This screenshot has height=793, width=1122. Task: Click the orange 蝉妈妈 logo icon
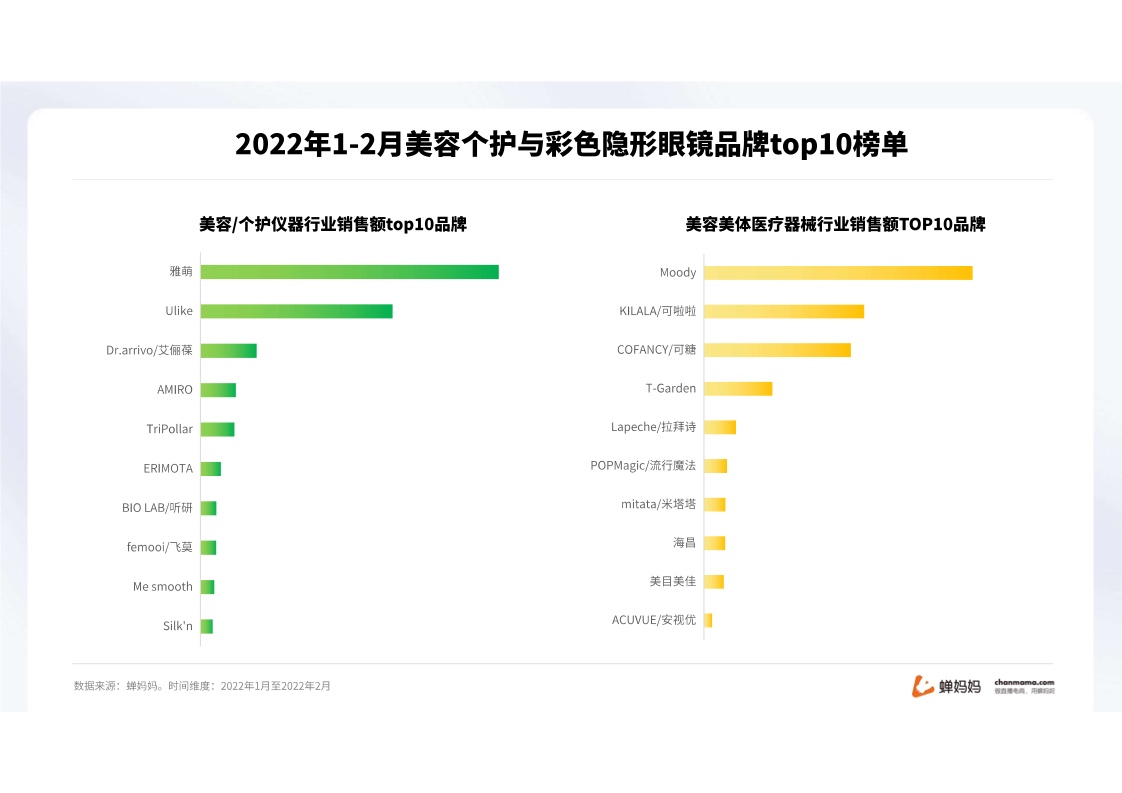(921, 686)
